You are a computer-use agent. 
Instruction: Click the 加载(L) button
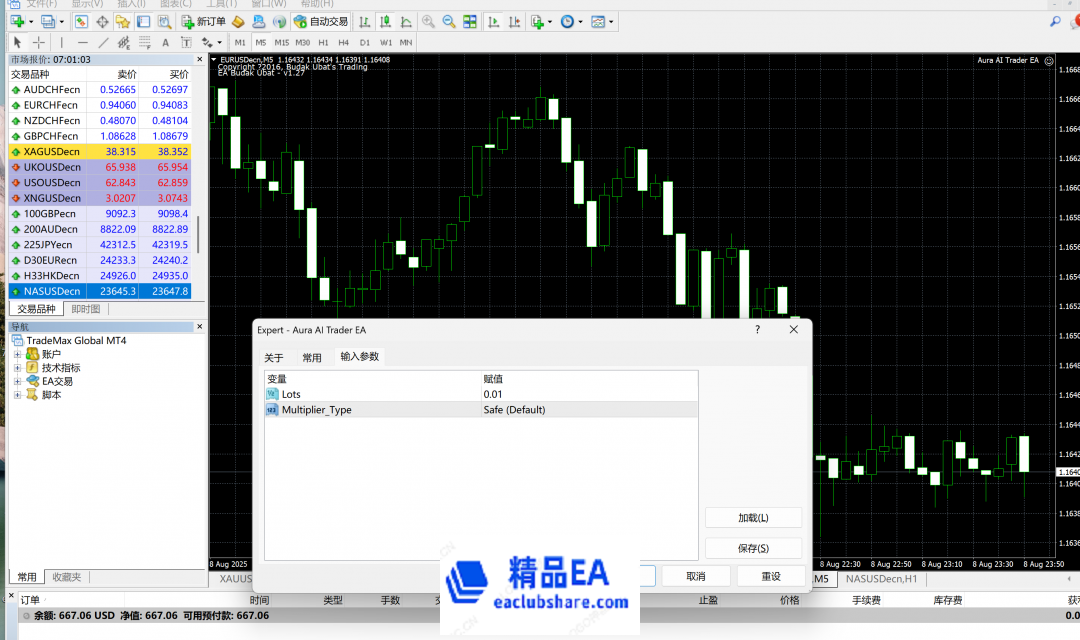click(x=753, y=517)
